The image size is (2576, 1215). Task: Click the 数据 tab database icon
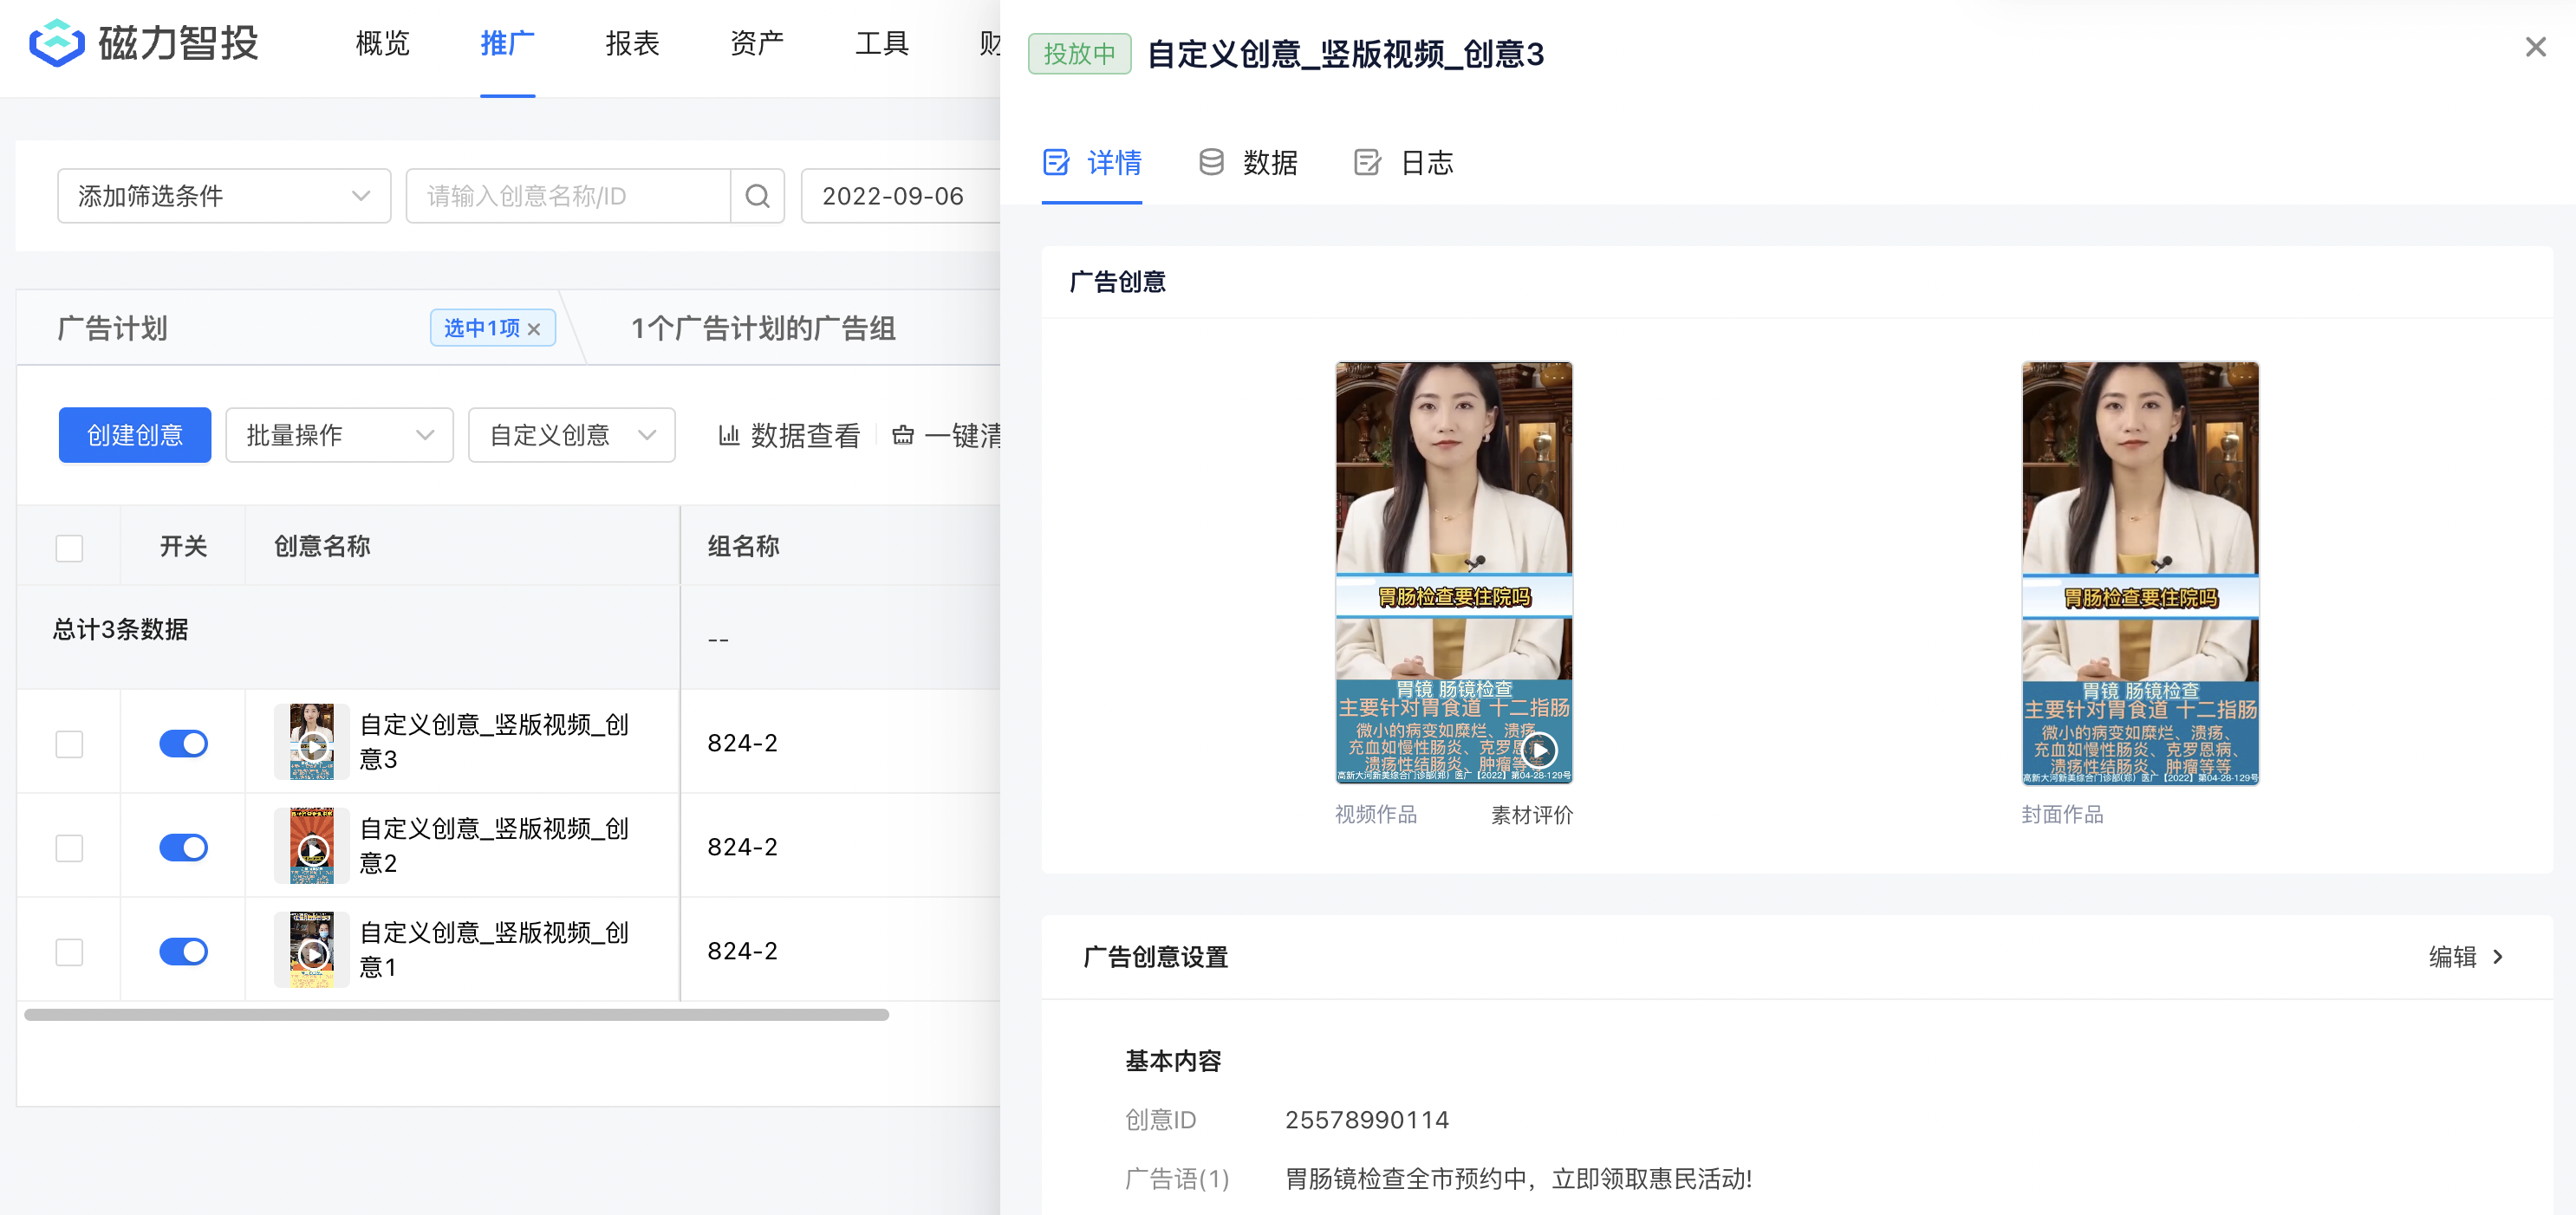(1211, 162)
